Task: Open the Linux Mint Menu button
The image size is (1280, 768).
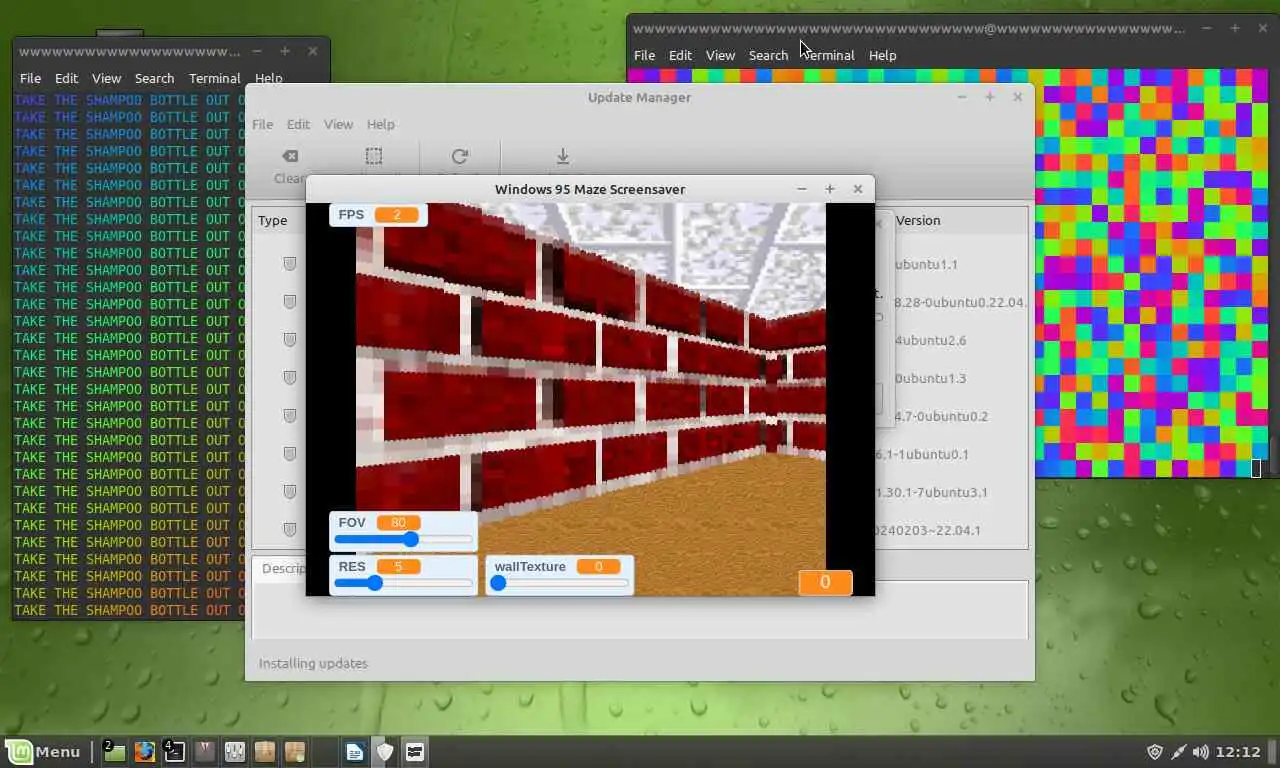Action: (44, 751)
